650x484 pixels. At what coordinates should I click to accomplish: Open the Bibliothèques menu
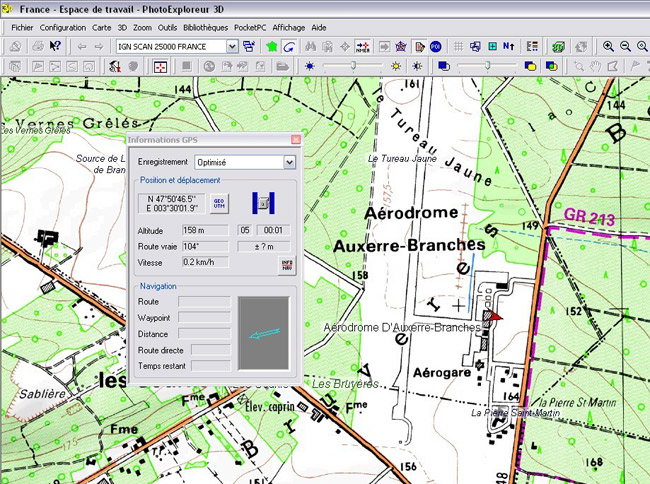[x=206, y=28]
